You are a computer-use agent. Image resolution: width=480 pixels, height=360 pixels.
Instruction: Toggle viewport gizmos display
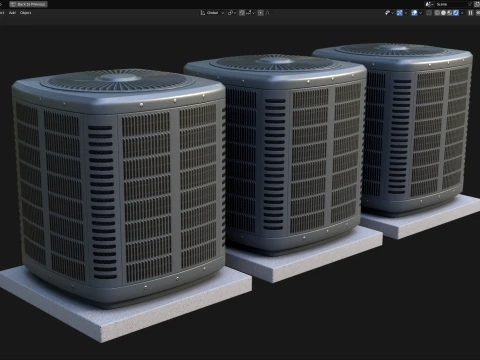[x=399, y=13]
